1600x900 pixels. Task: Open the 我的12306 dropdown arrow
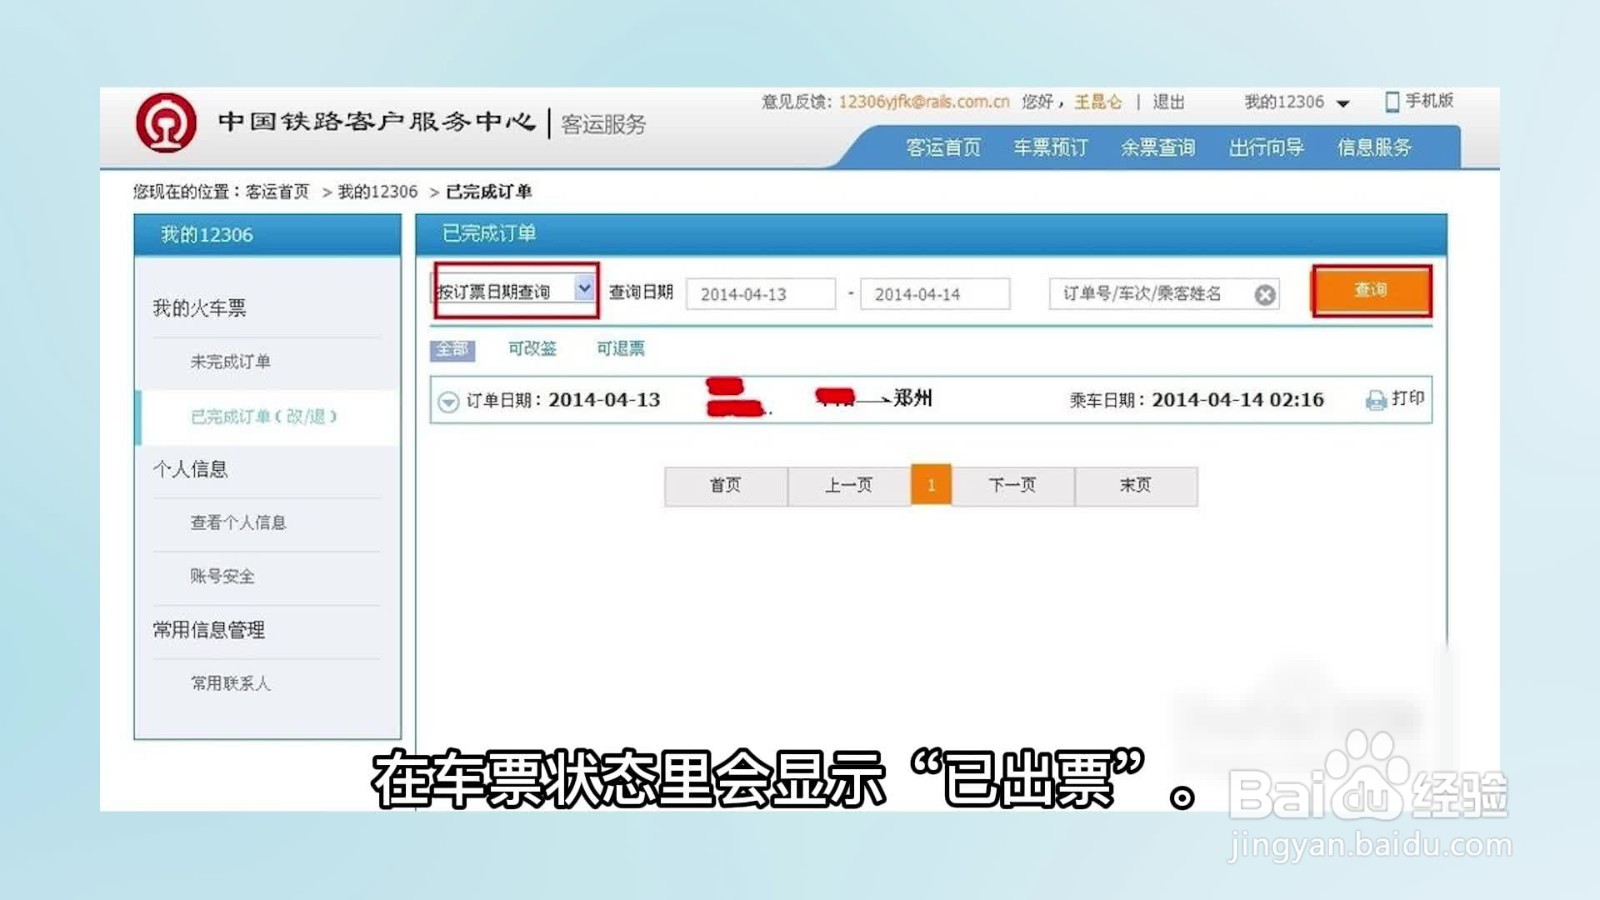(x=1343, y=102)
